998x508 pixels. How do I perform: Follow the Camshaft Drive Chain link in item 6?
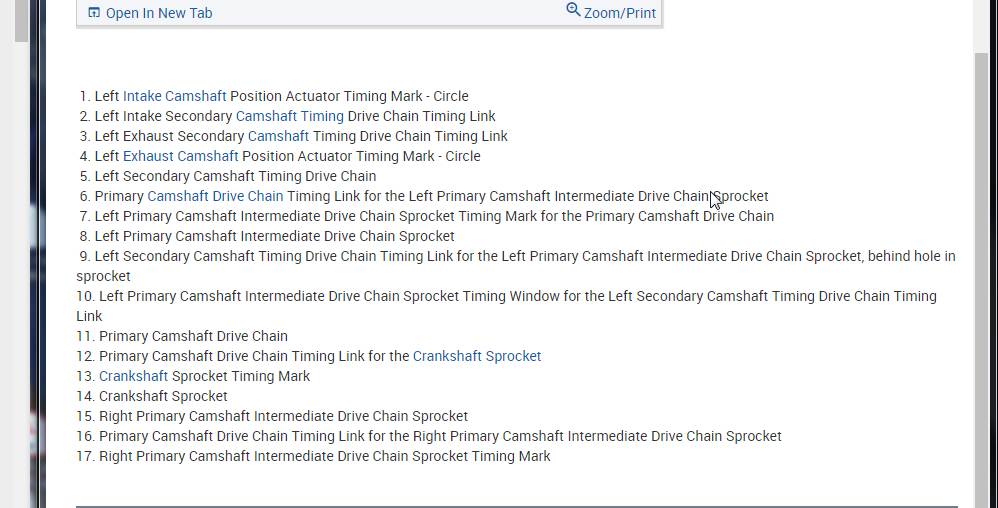pyautogui.click(x=215, y=196)
